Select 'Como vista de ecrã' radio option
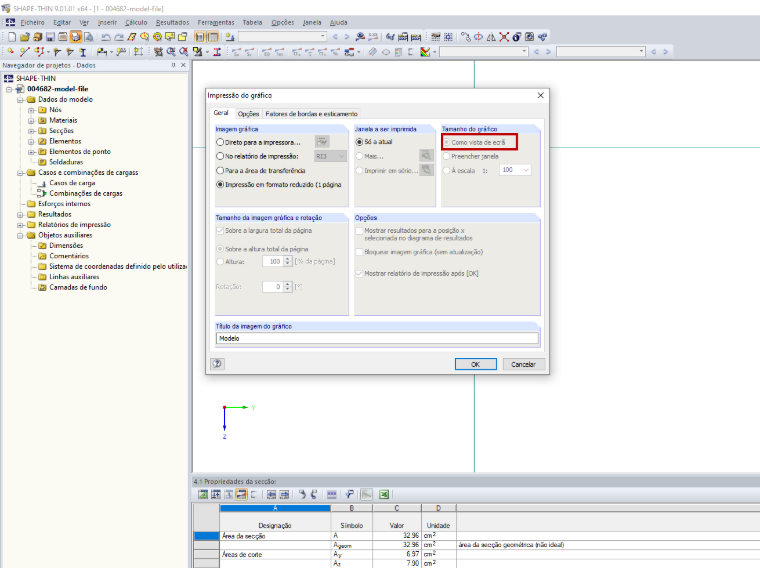 446,142
